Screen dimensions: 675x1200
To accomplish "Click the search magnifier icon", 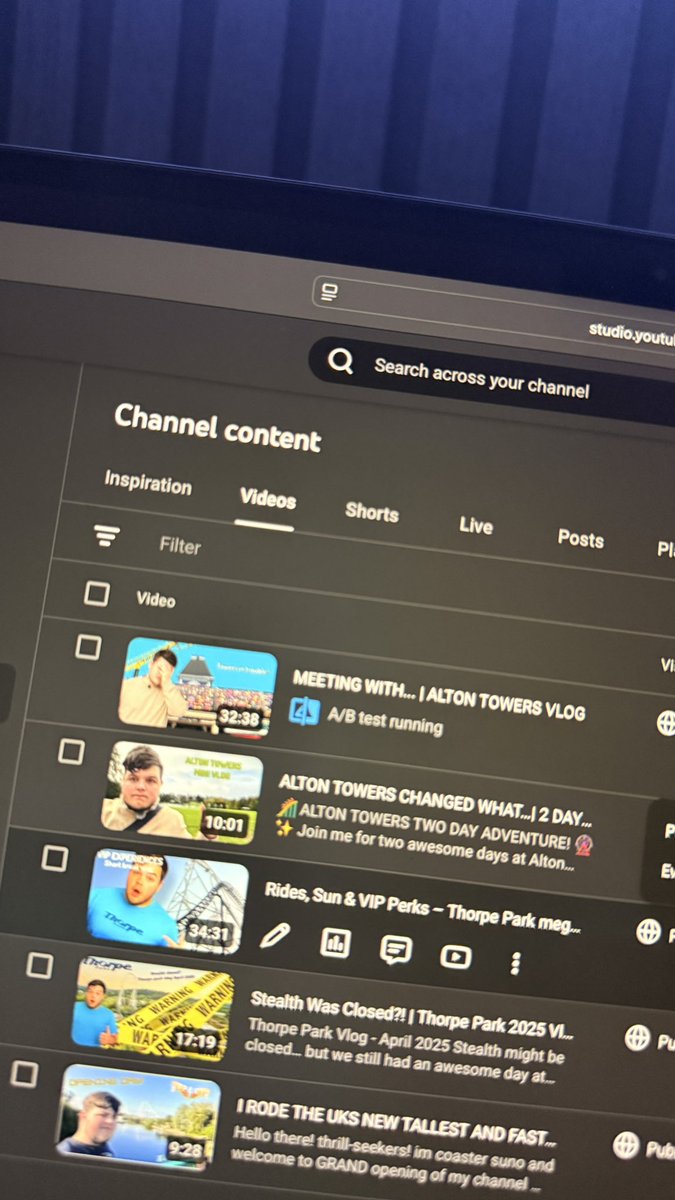I will (341, 360).
